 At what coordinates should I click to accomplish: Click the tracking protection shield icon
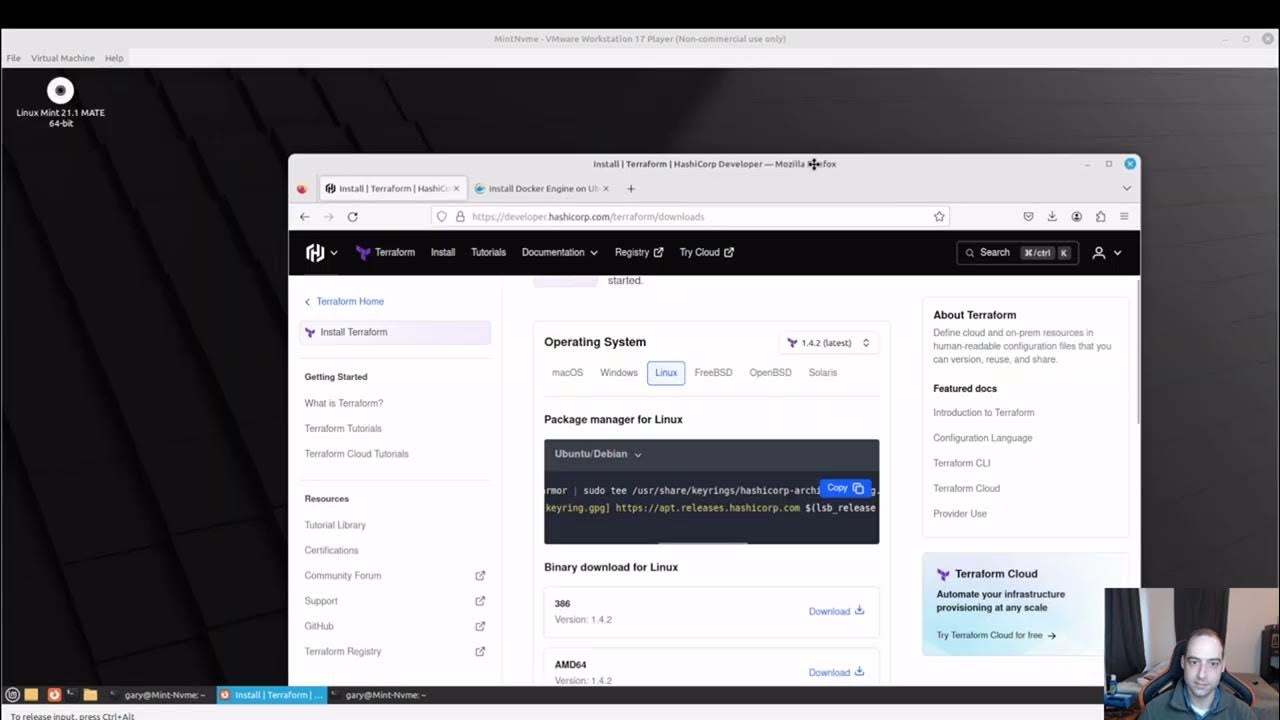click(442, 216)
